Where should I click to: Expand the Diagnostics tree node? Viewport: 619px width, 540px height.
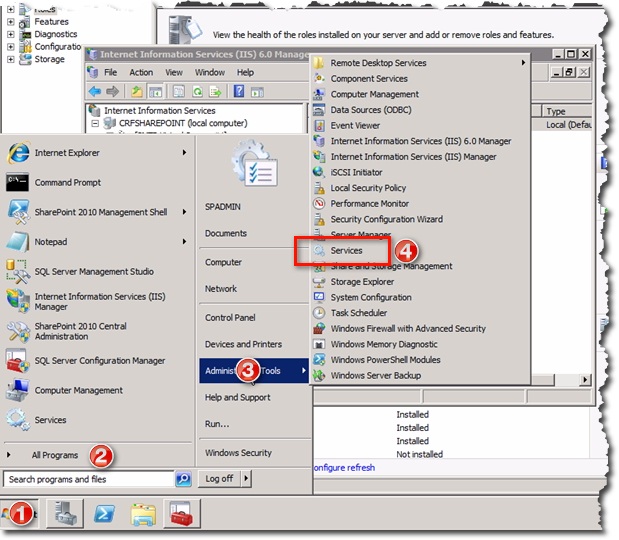tap(11, 34)
